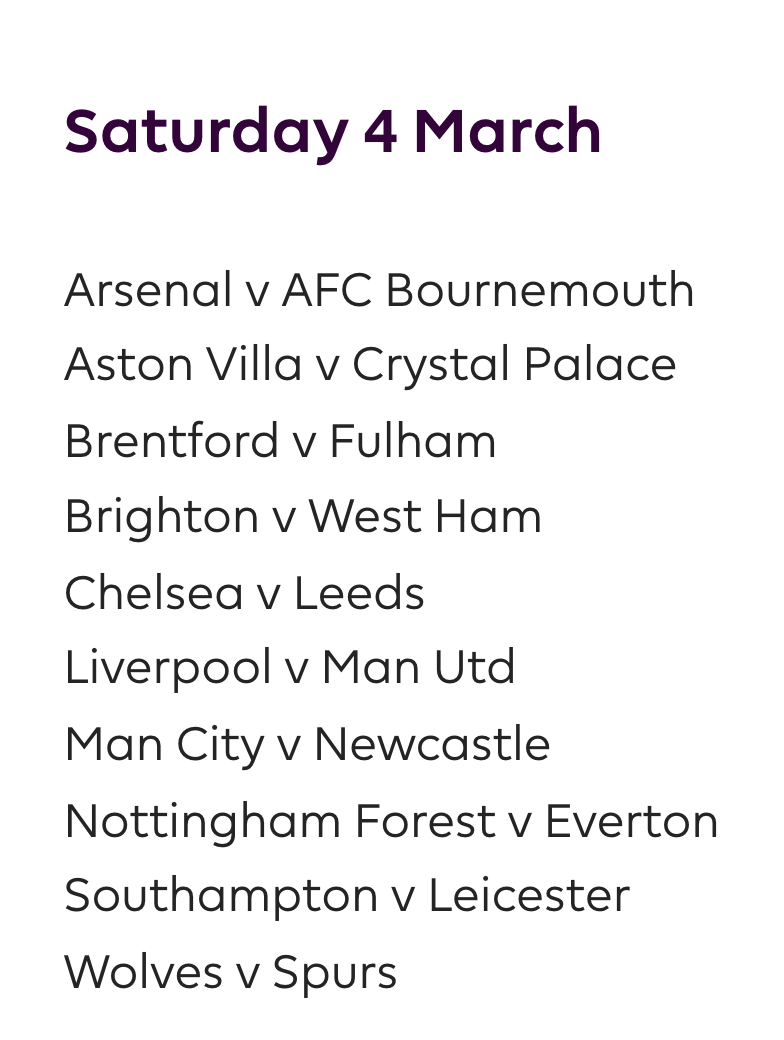The width and height of the screenshot is (784, 1040).
Task: Click the AFC Bournemouth team name
Action: 488,290
